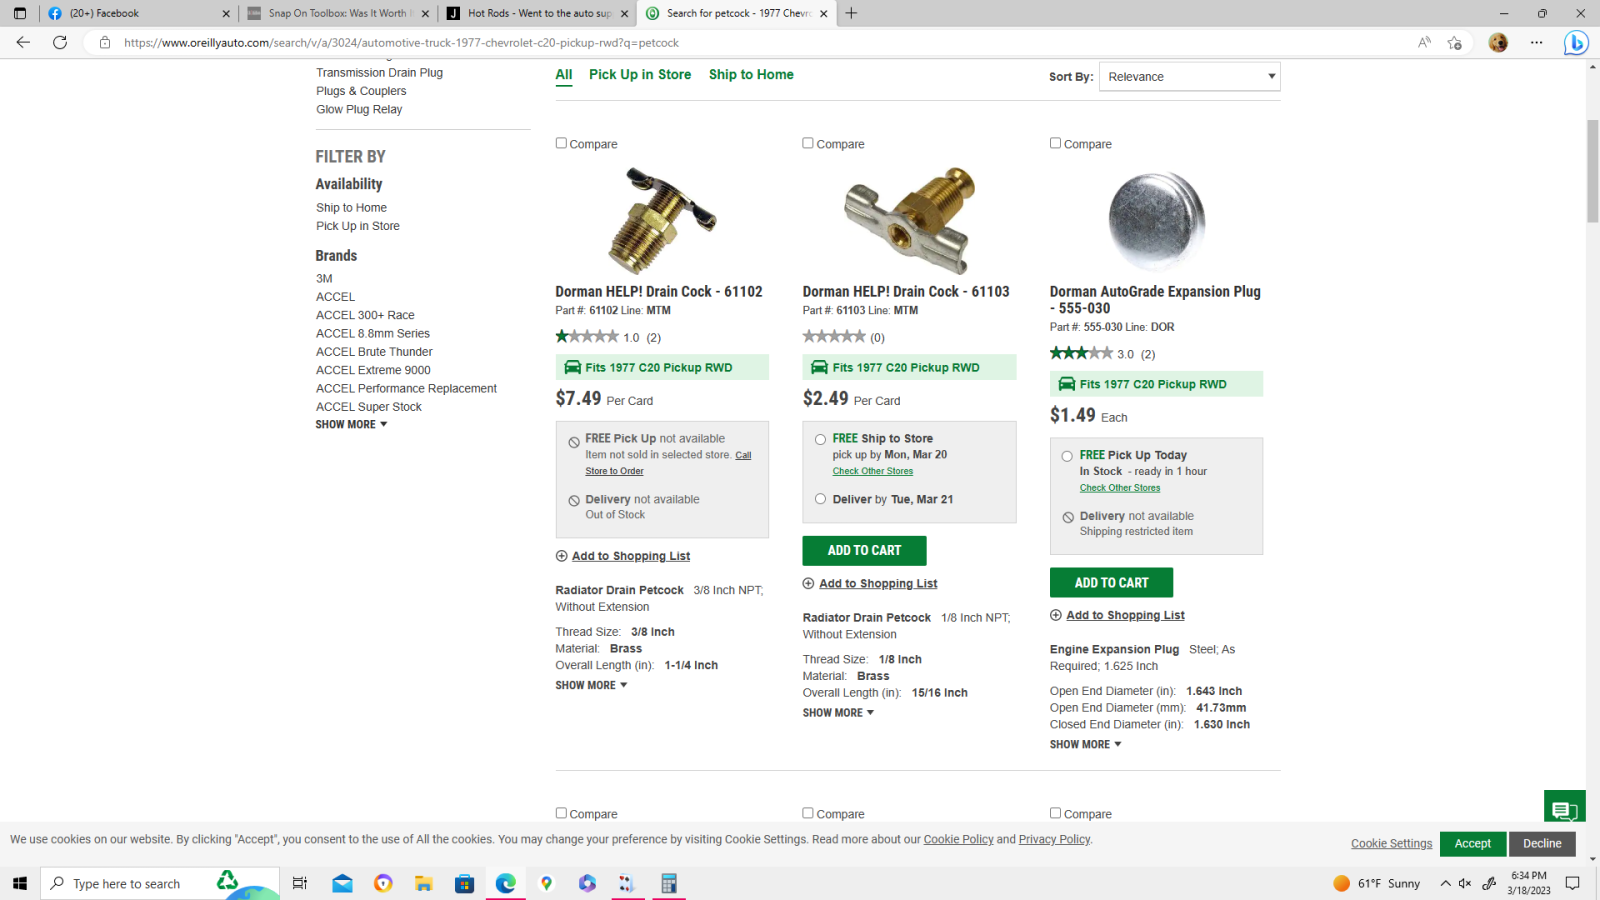Click Store to Order link
Image resolution: width=1600 pixels, height=900 pixels.
614,471
